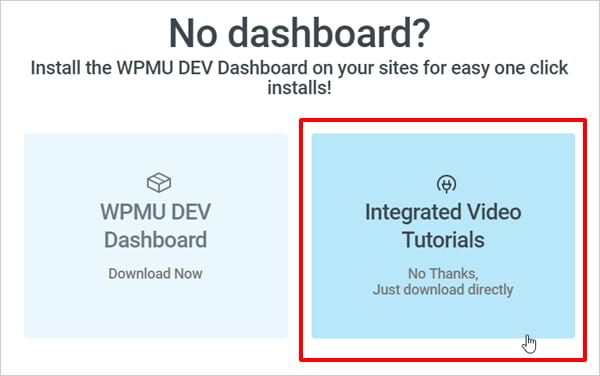Choose 'Download Now' under WPMU DEV Dashboard
This screenshot has height=376, width=600.
pyautogui.click(x=155, y=273)
